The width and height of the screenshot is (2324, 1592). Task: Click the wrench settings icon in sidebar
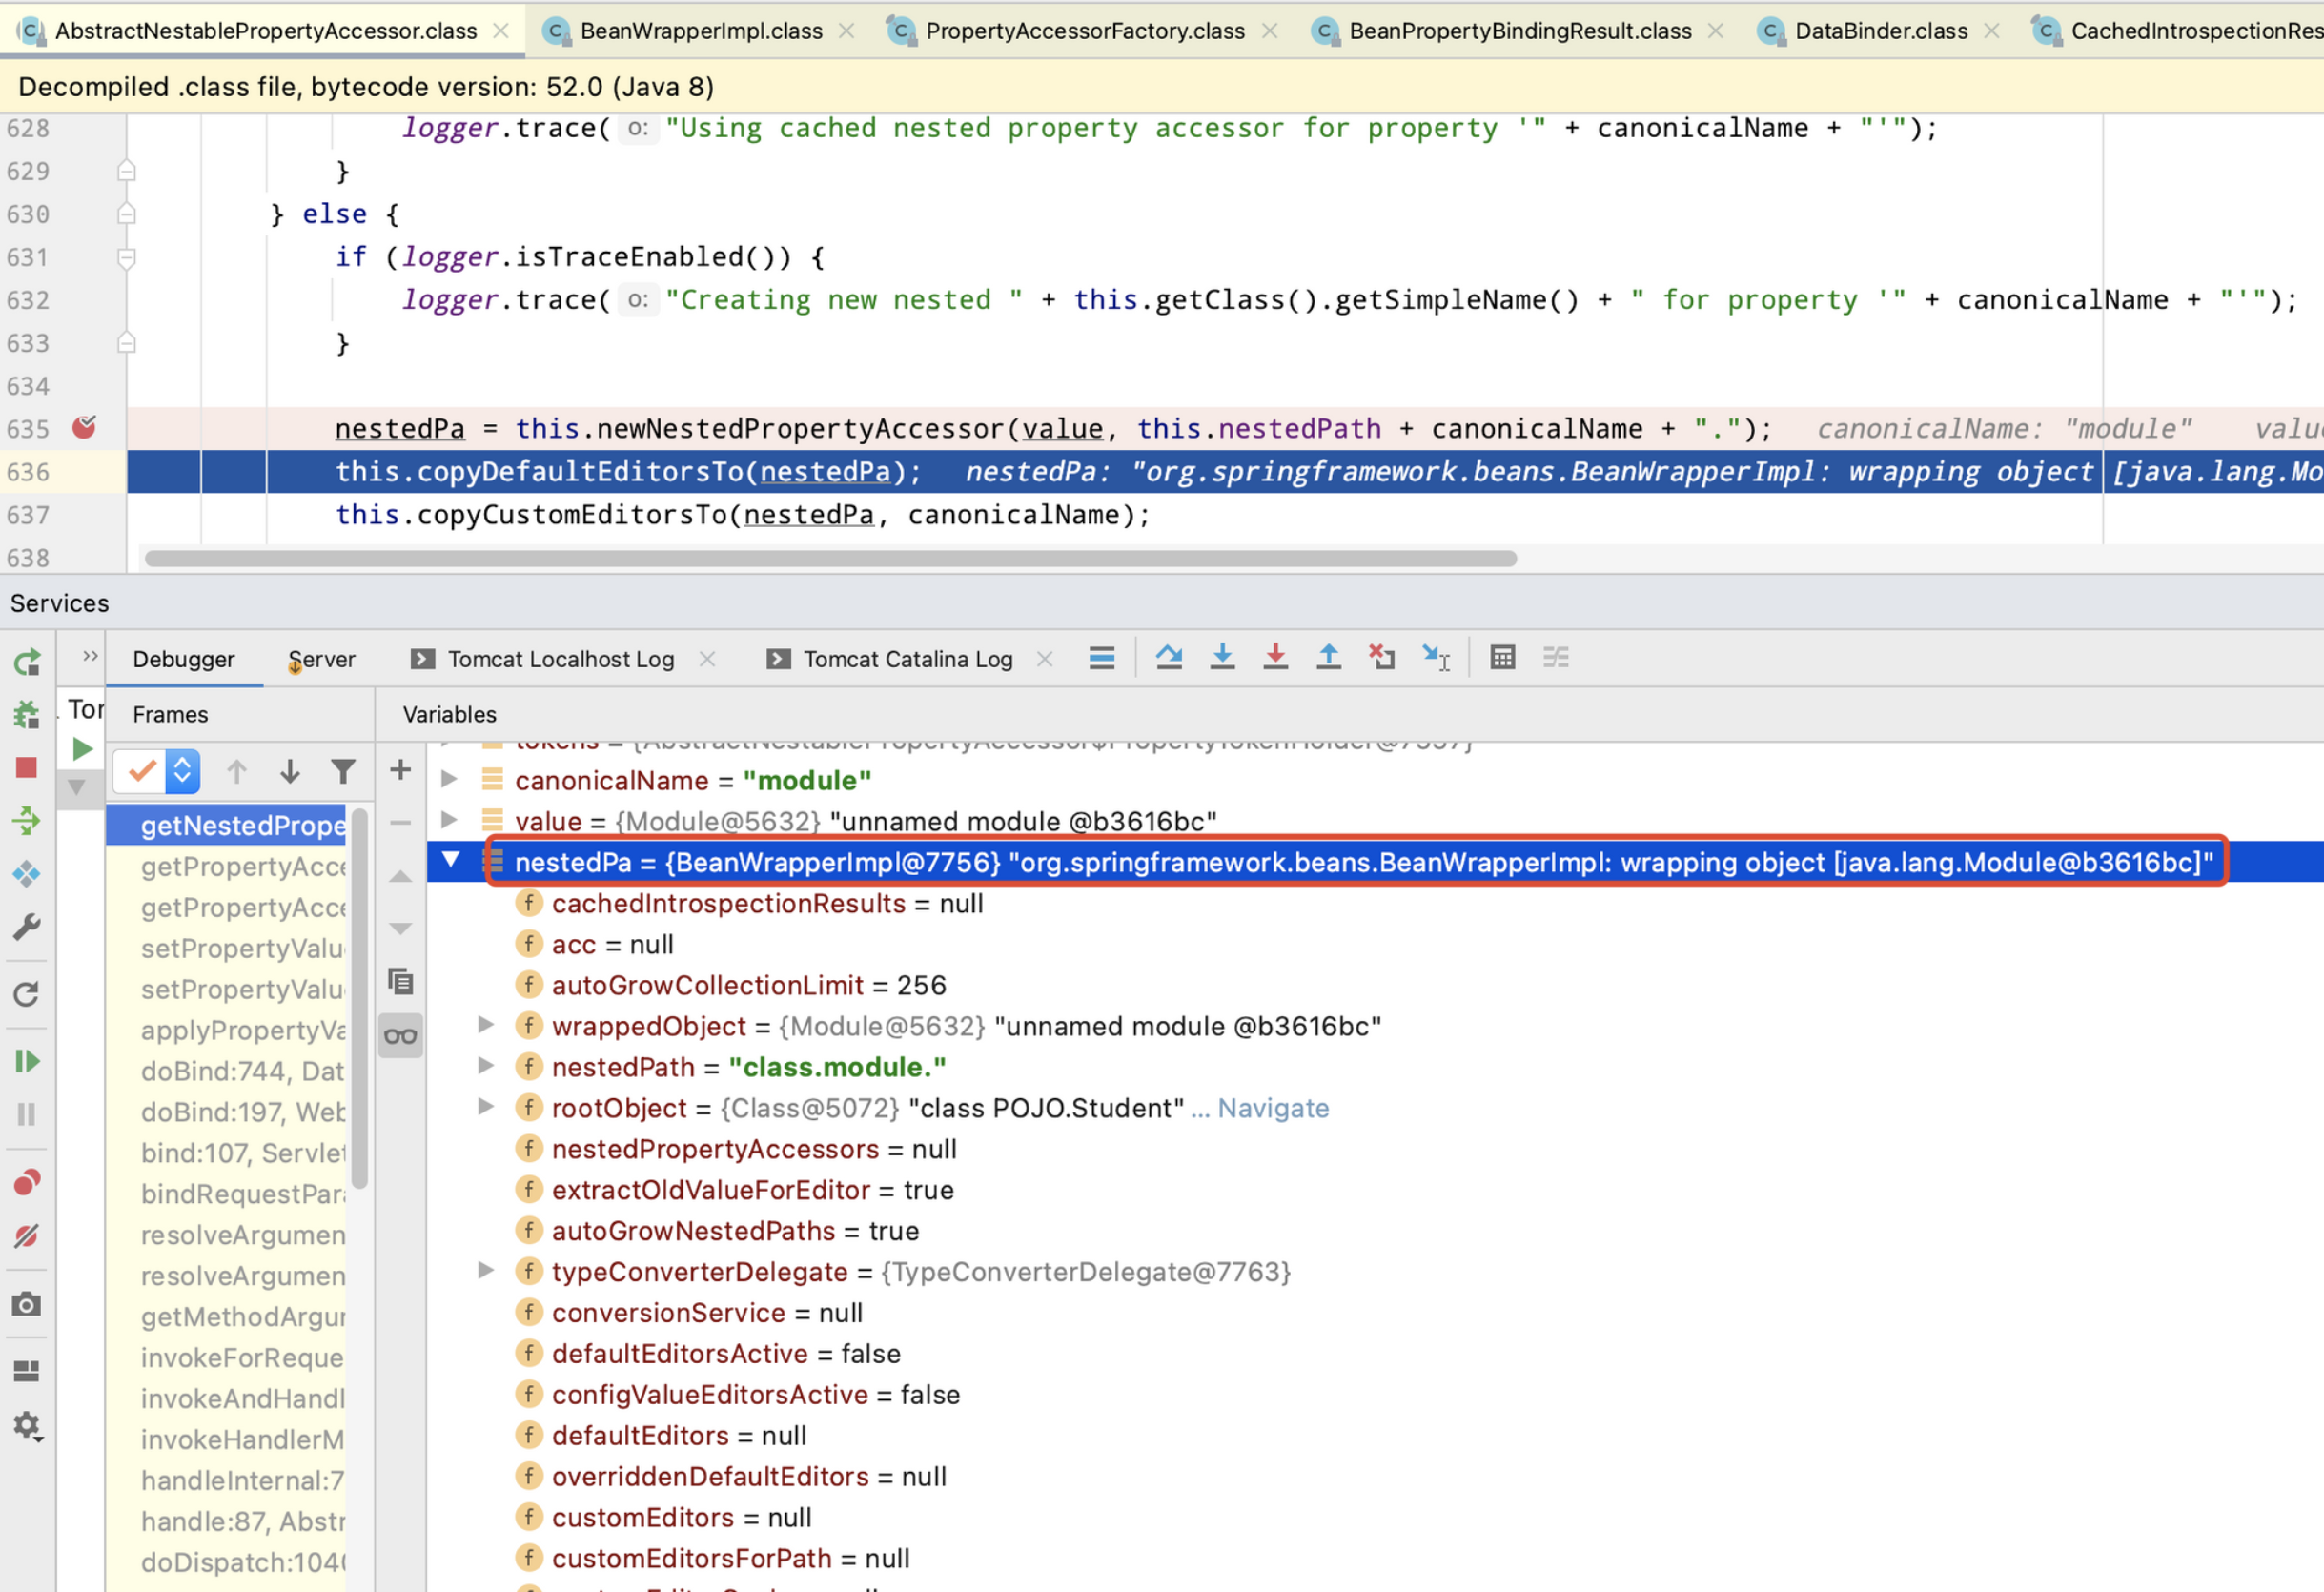point(27,927)
